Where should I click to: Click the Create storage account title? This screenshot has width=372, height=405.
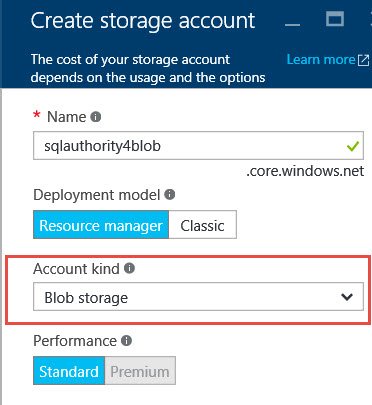(x=143, y=20)
